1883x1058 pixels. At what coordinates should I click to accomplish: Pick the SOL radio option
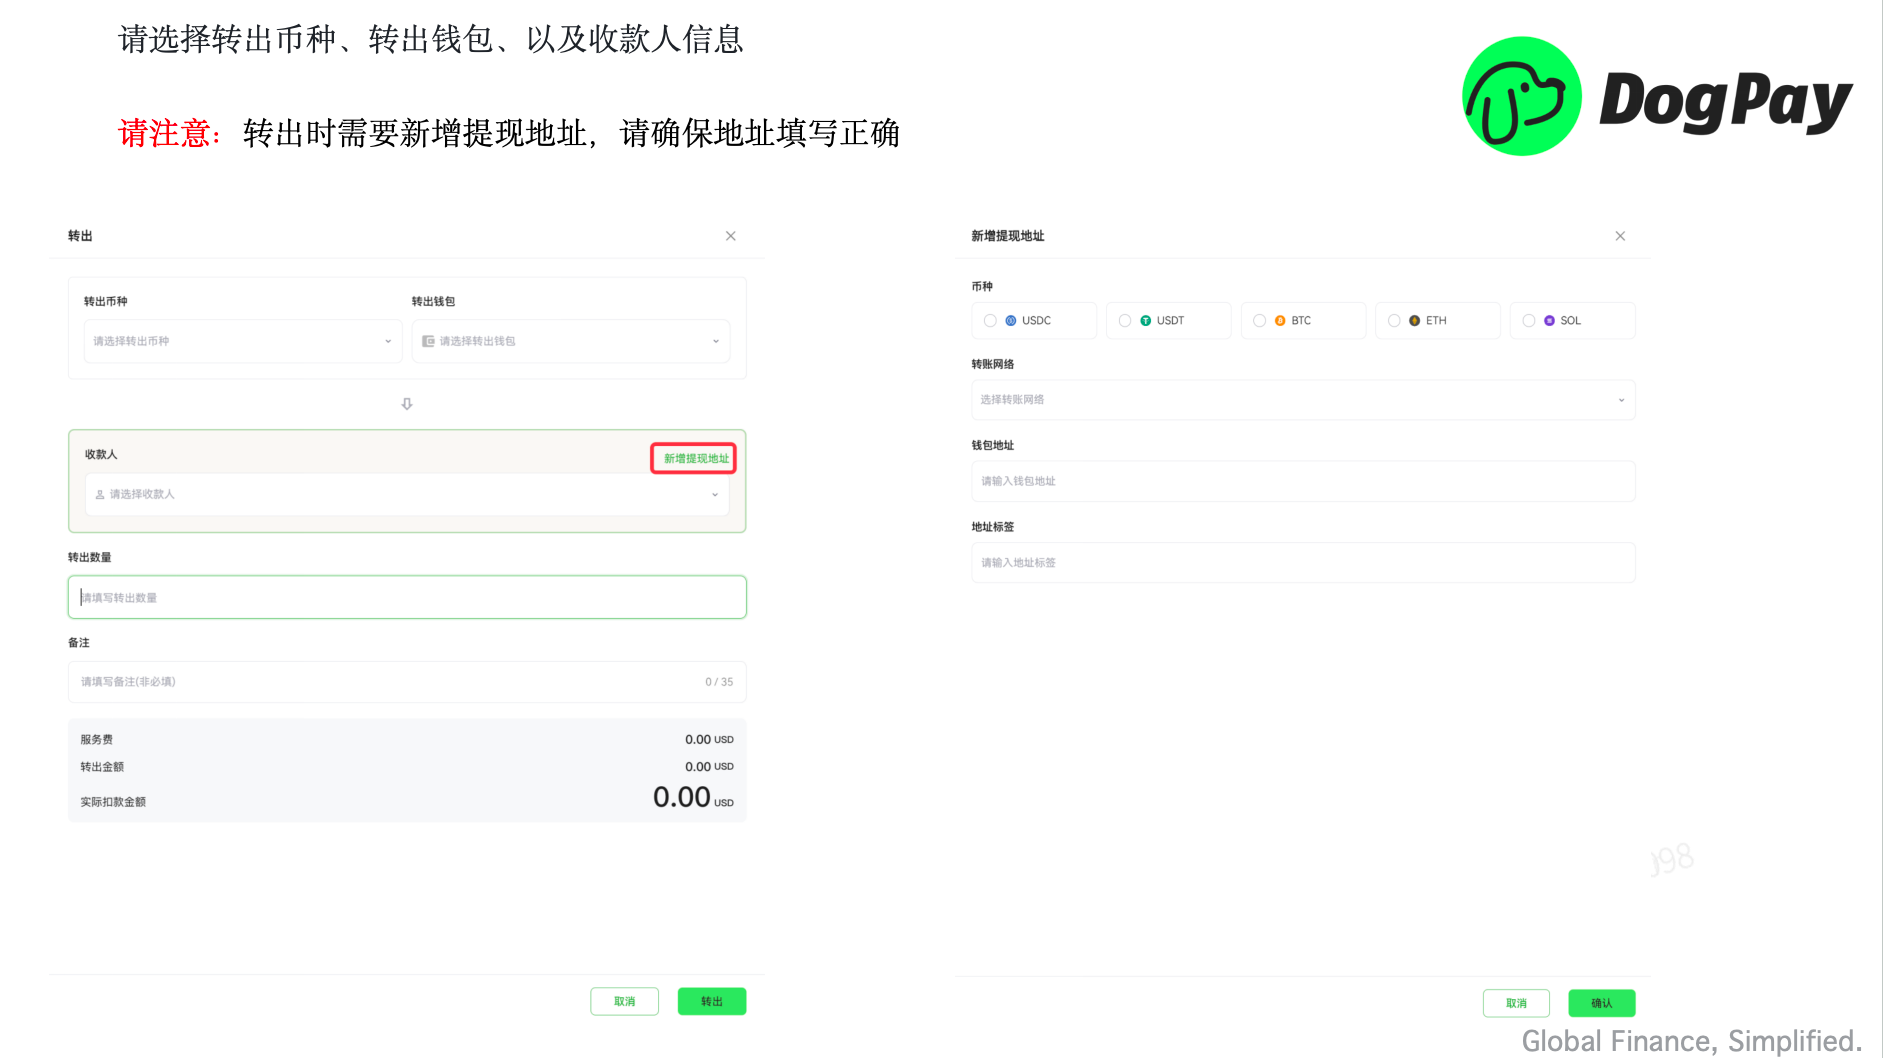tap(1529, 321)
